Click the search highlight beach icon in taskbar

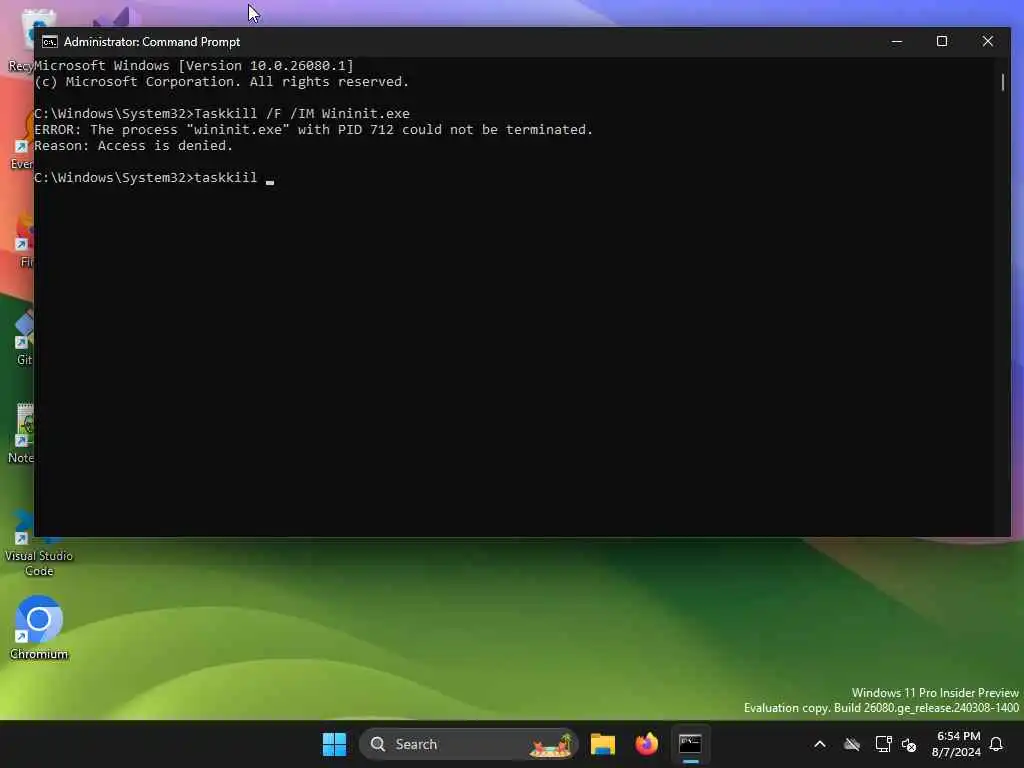(551, 744)
